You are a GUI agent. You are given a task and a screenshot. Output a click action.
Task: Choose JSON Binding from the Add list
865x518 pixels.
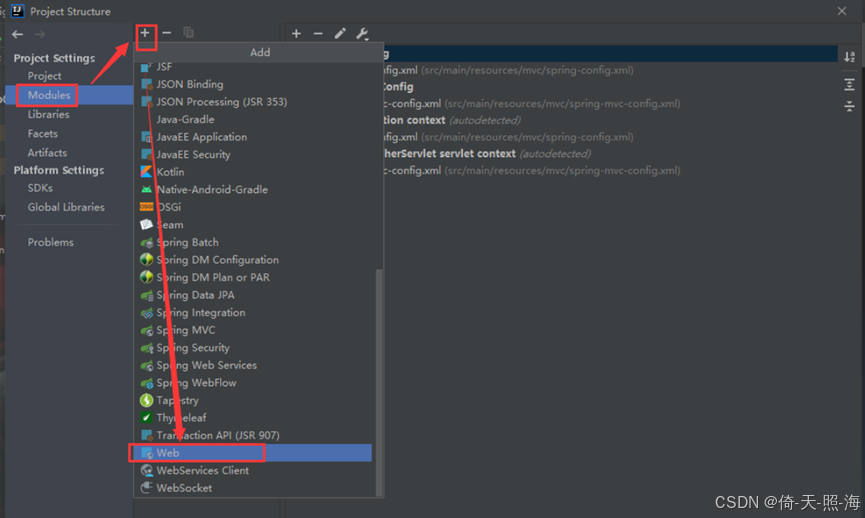(x=254, y=84)
